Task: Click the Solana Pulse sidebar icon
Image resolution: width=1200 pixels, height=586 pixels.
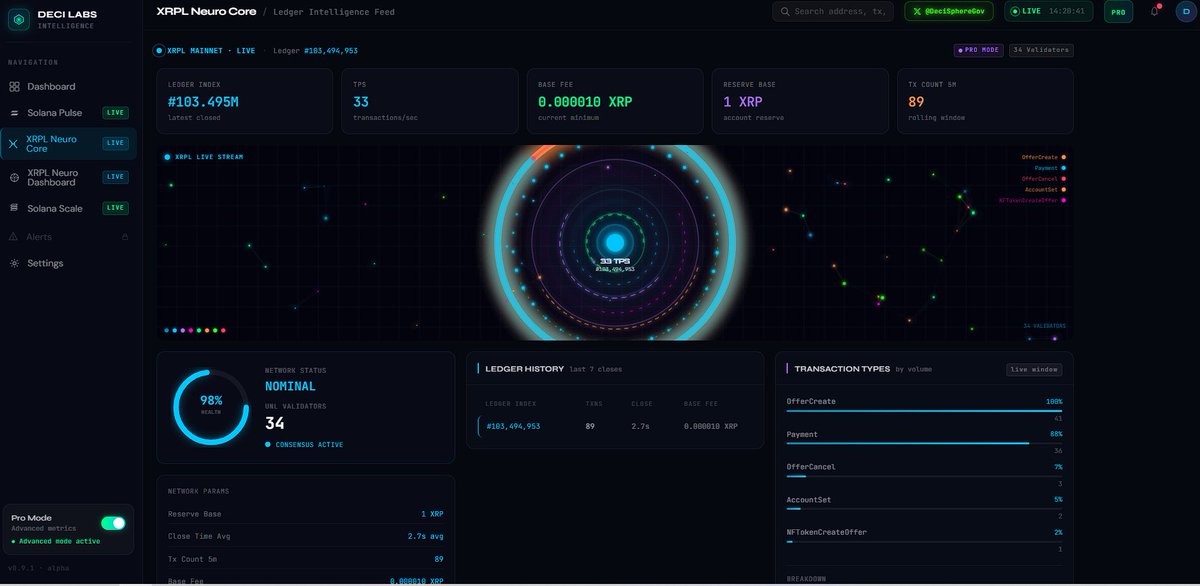Action: point(14,113)
